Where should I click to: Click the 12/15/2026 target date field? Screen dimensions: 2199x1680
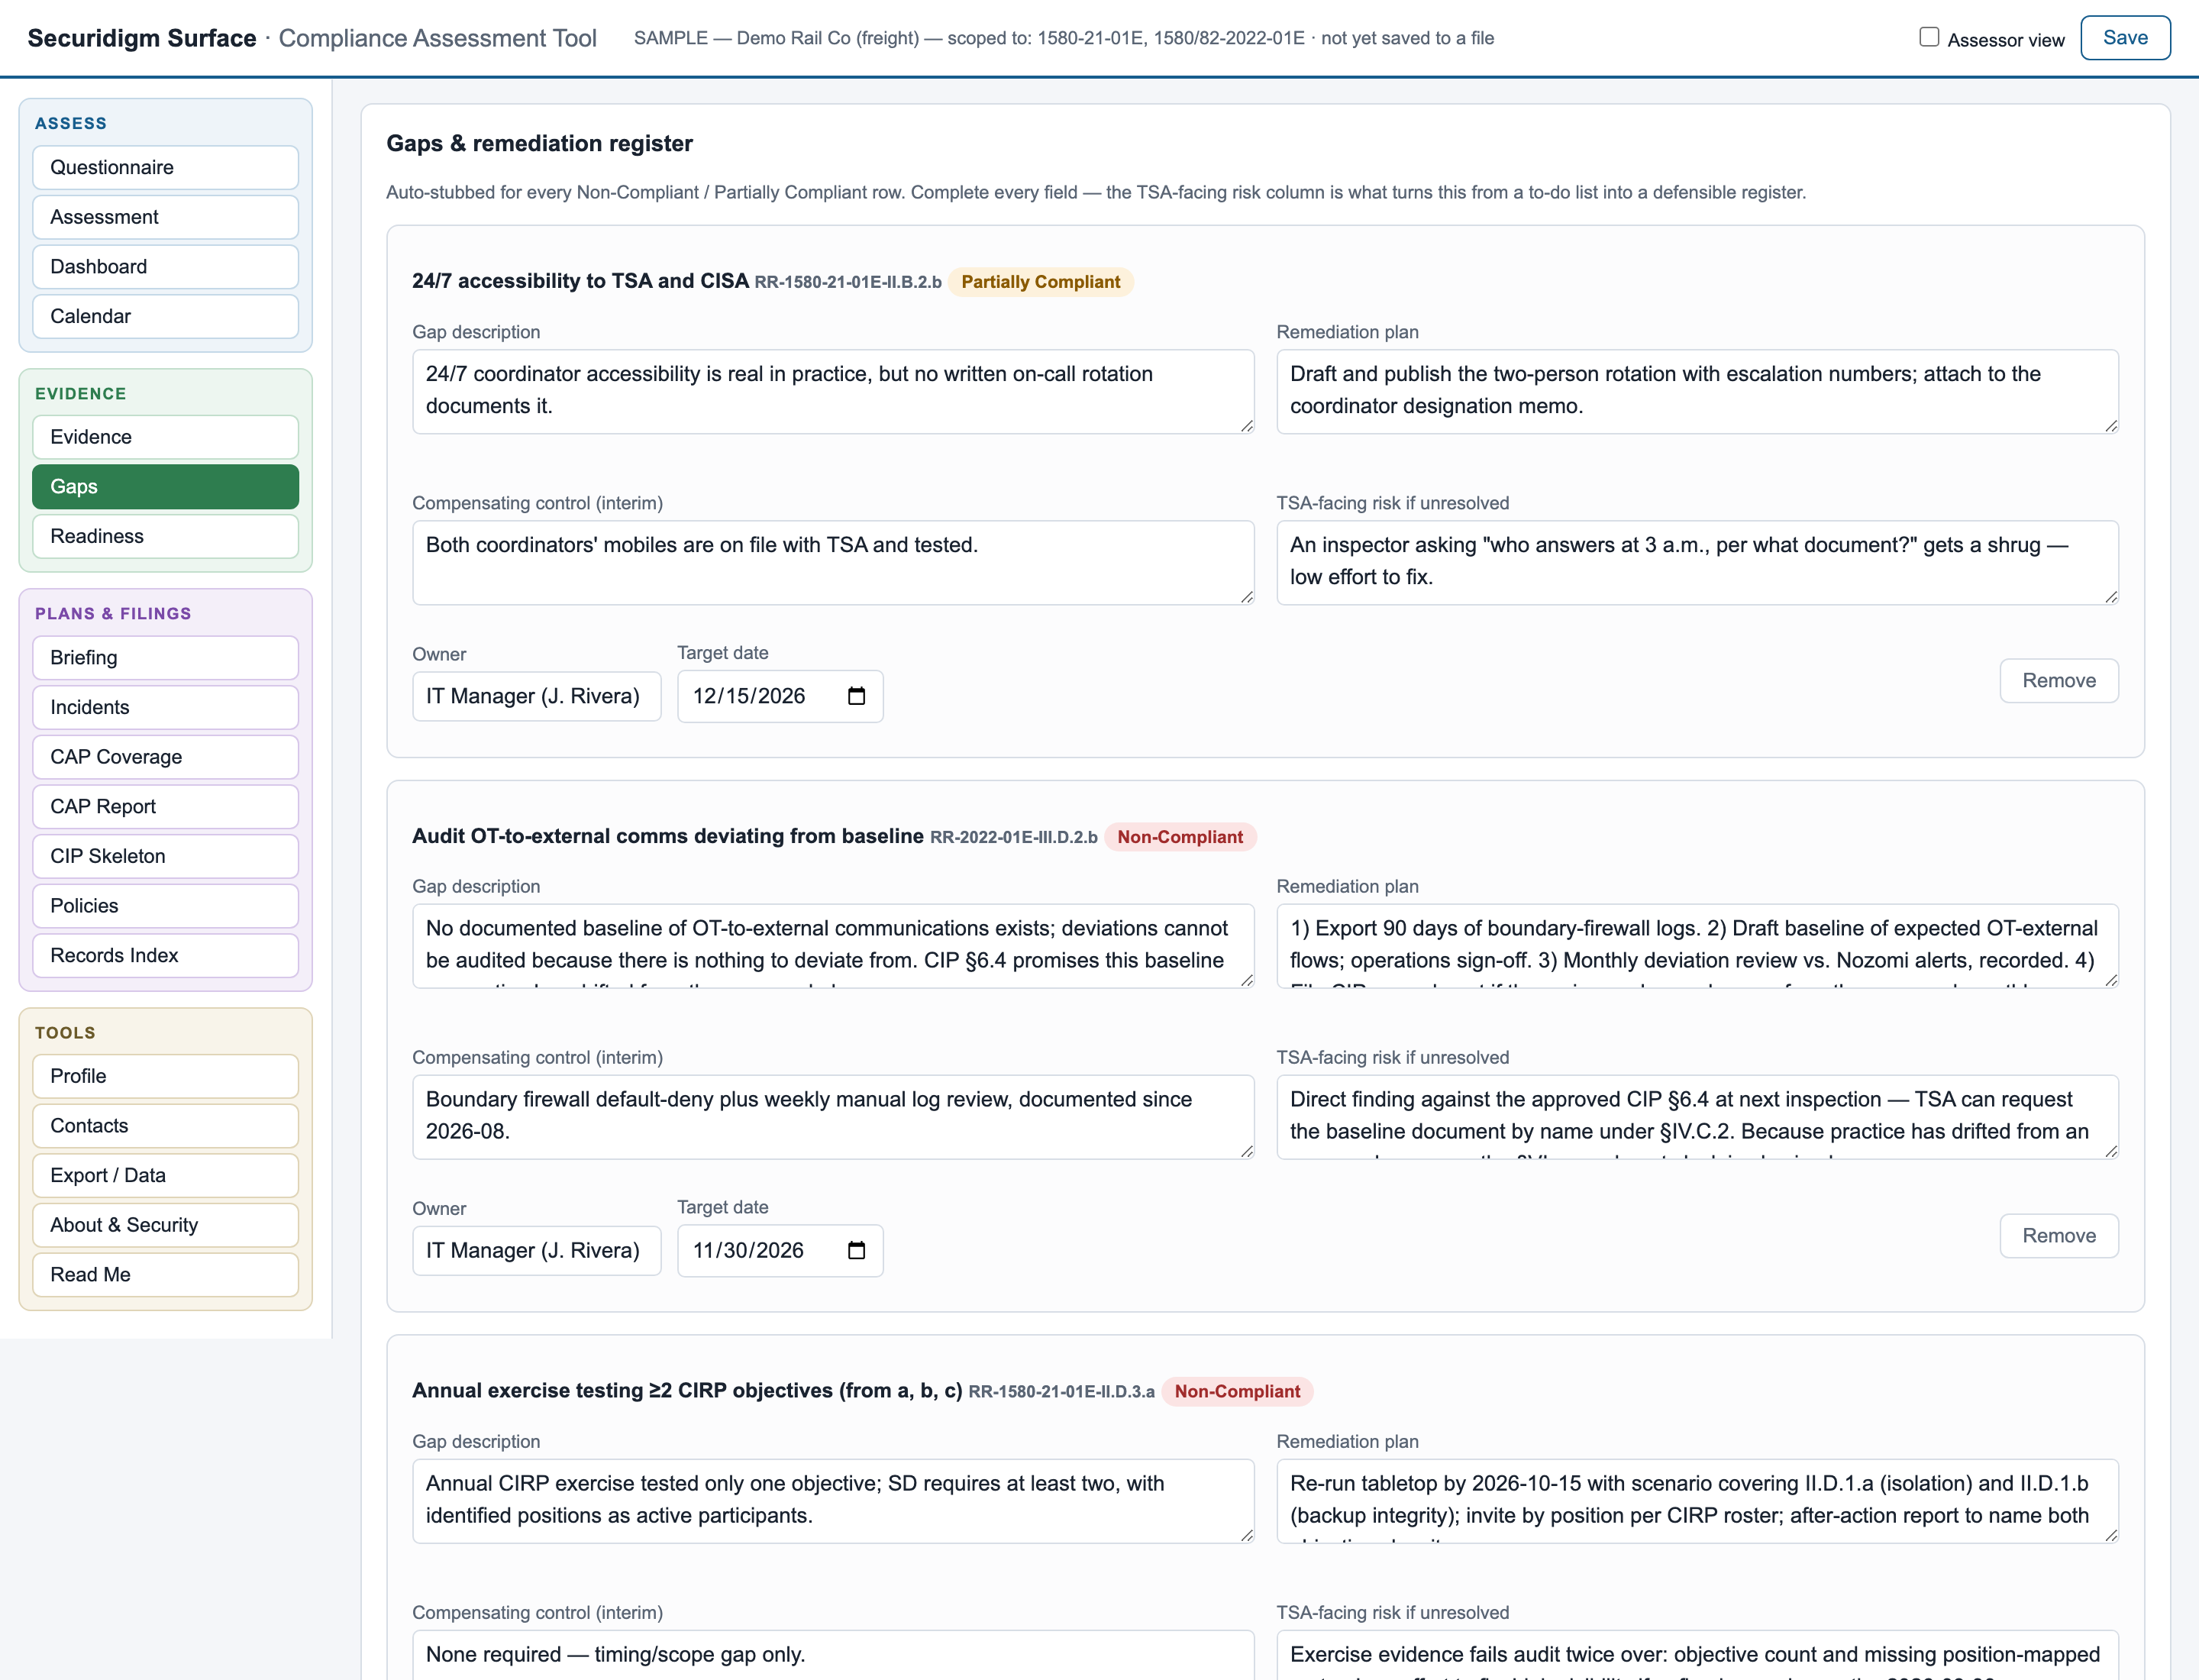tap(780, 696)
